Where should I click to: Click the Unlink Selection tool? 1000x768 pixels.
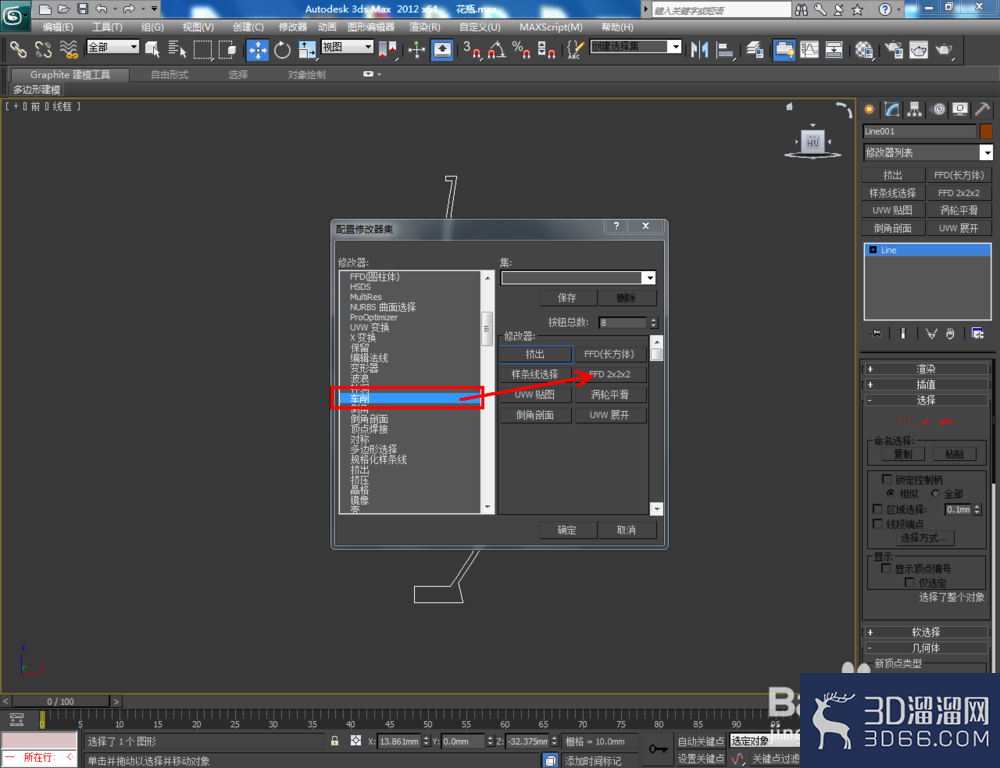coord(43,49)
